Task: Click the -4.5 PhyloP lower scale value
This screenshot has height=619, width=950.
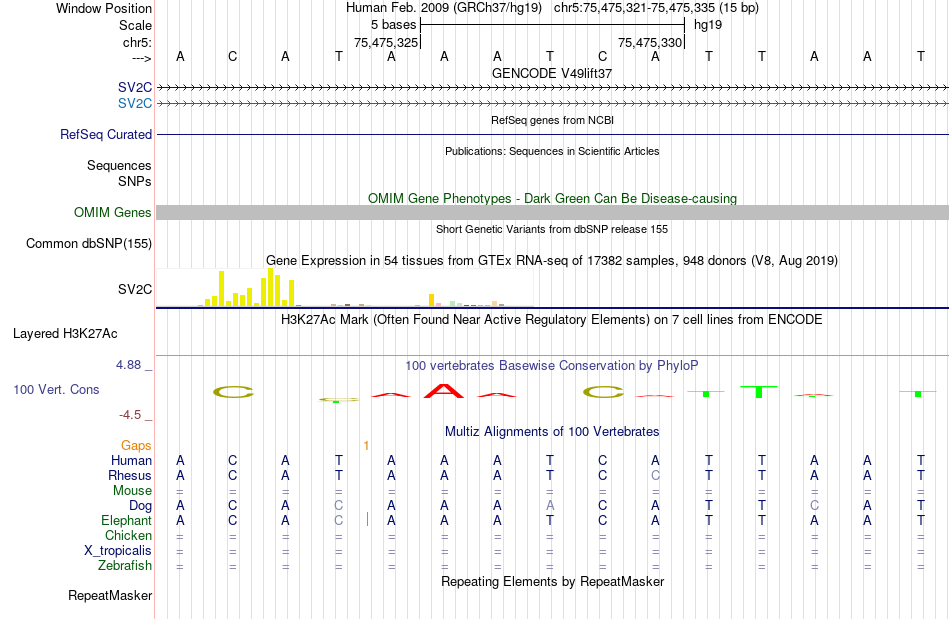Action: (130, 415)
